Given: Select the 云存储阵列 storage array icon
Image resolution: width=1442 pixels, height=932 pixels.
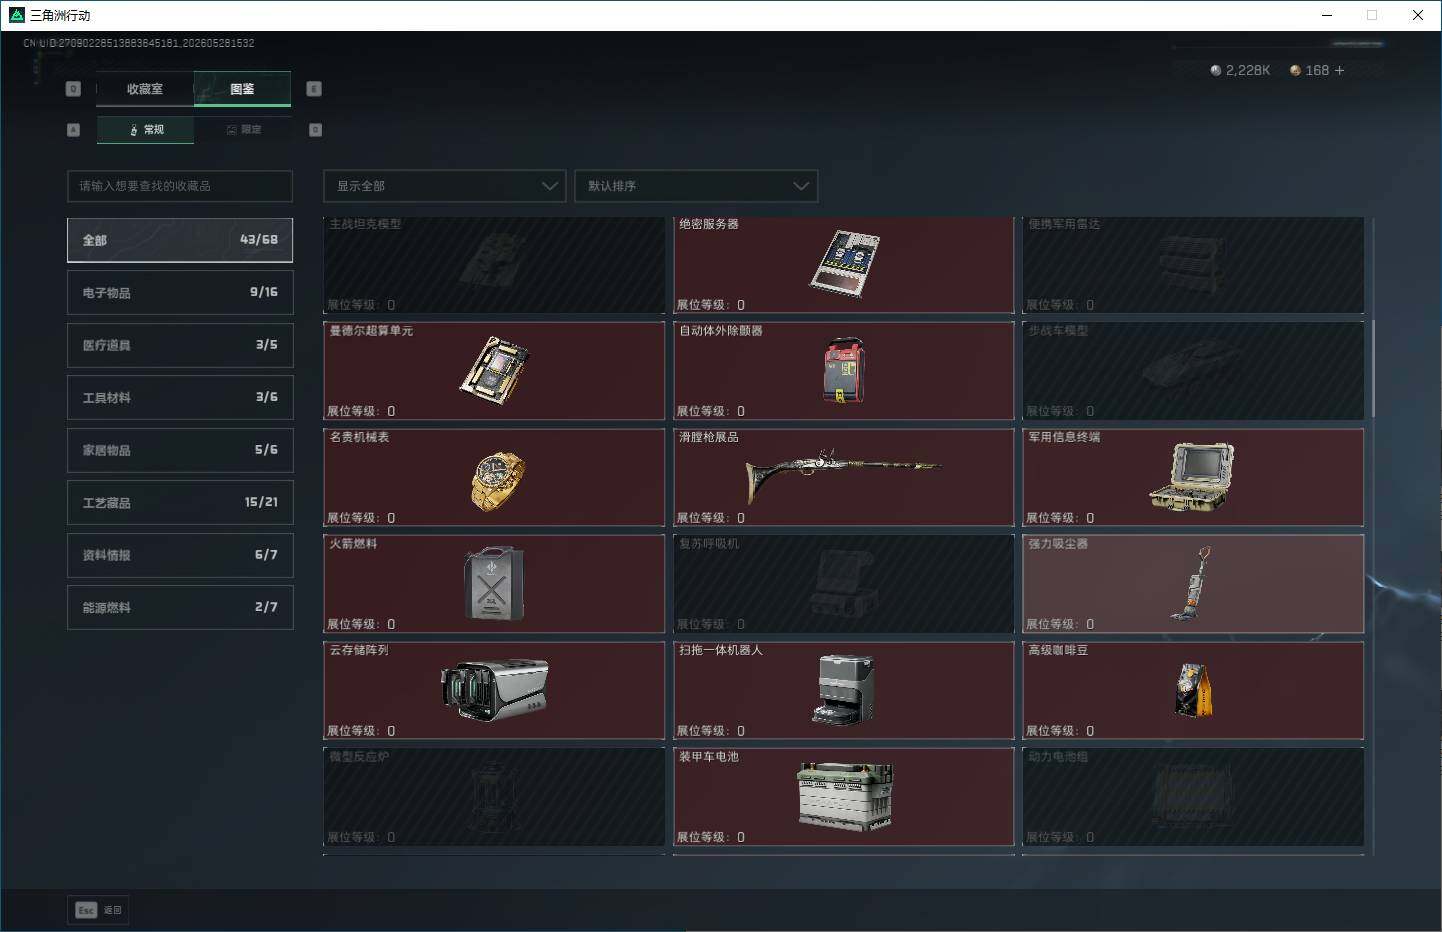Looking at the screenshot, I should pyautogui.click(x=495, y=689).
